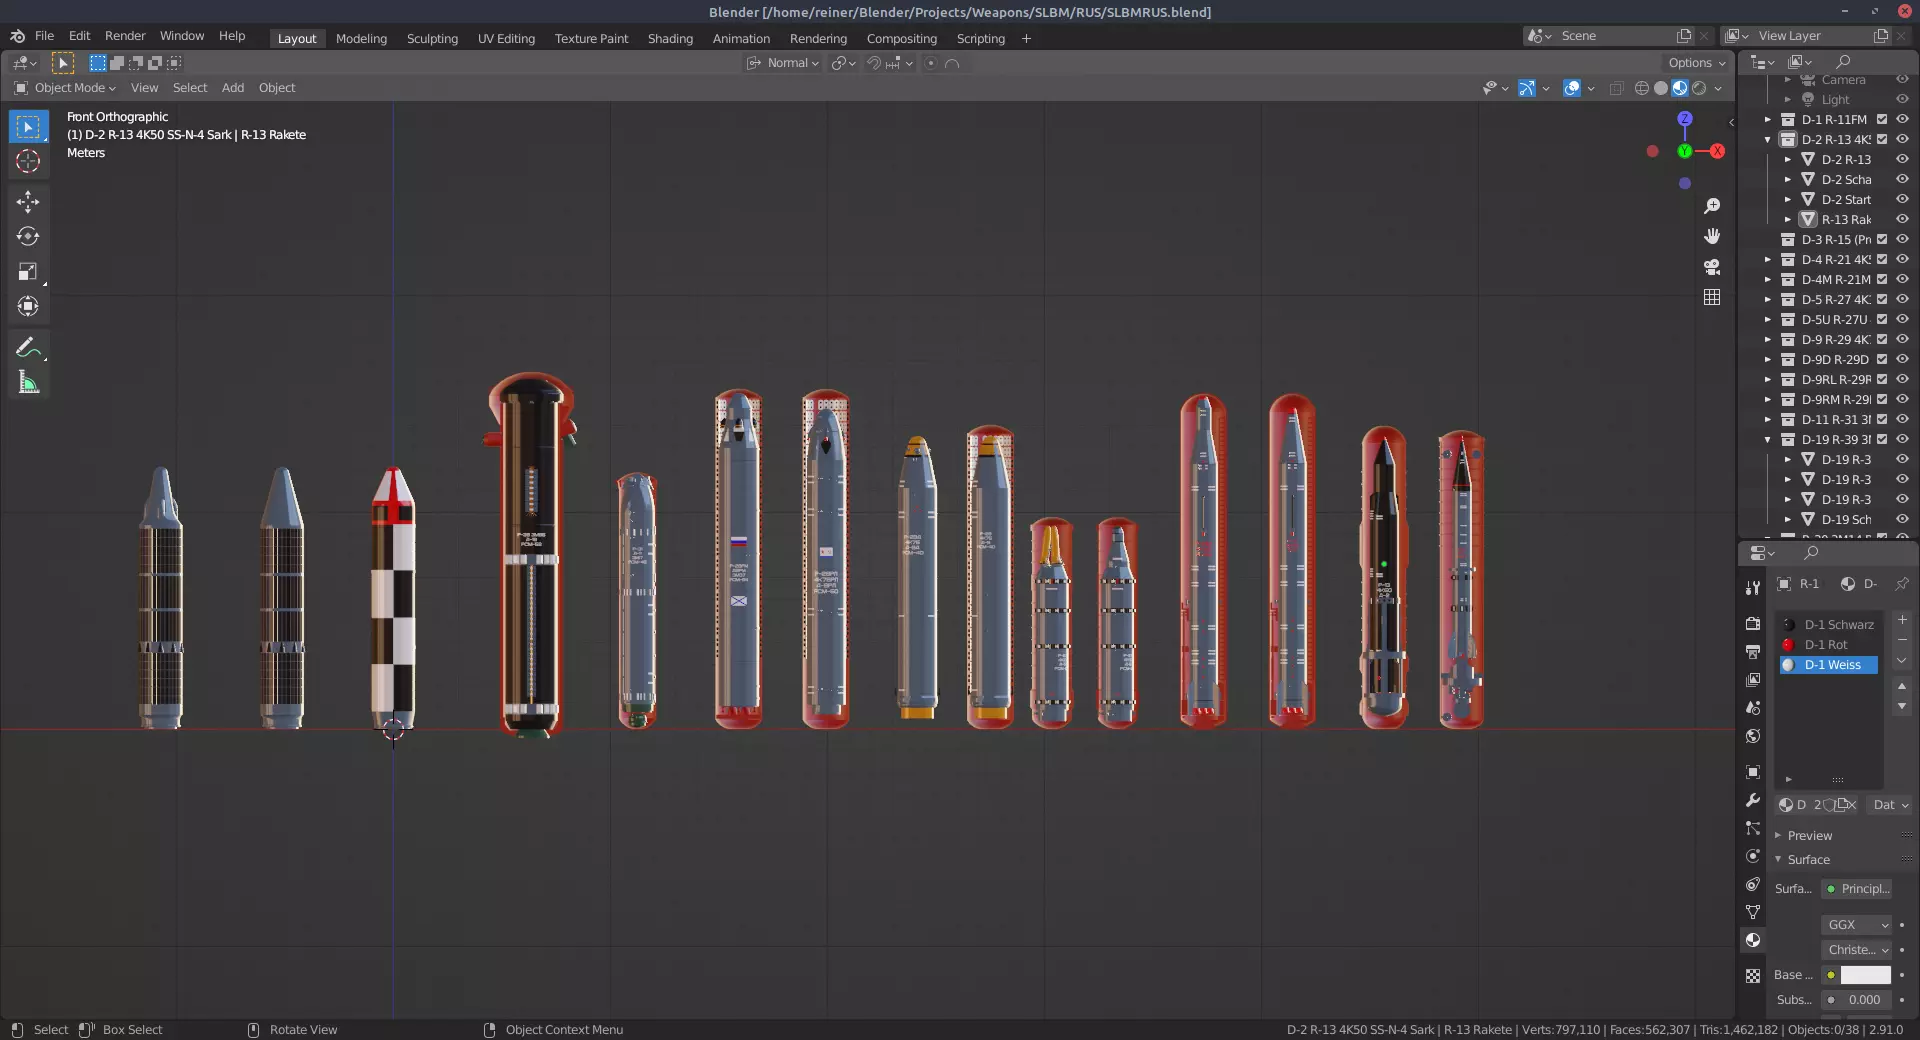Open the World properties tab
Screen dimensions: 1920x1040
[x=1753, y=736]
